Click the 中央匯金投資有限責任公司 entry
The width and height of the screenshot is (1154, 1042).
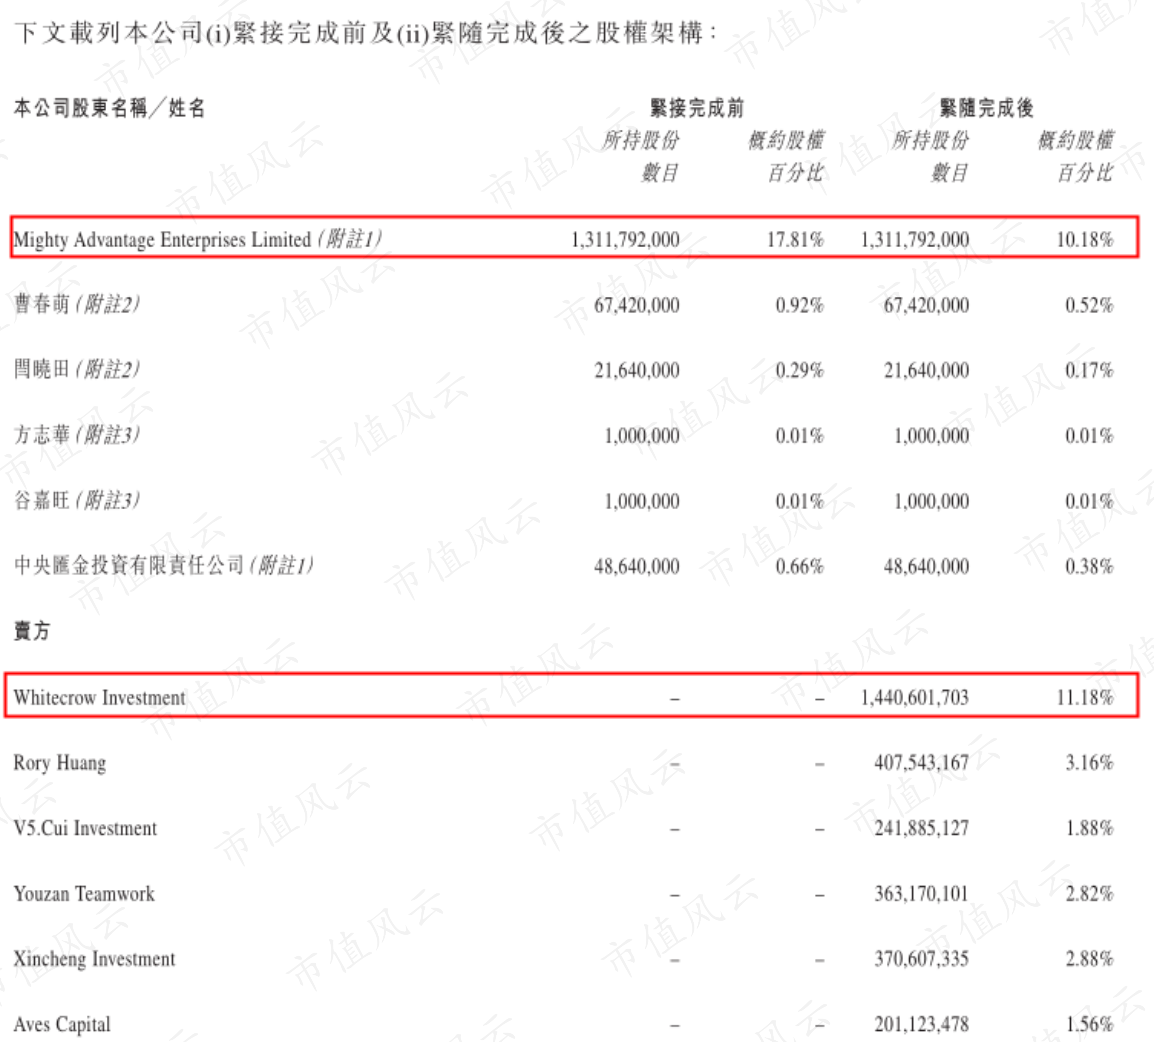point(129,565)
